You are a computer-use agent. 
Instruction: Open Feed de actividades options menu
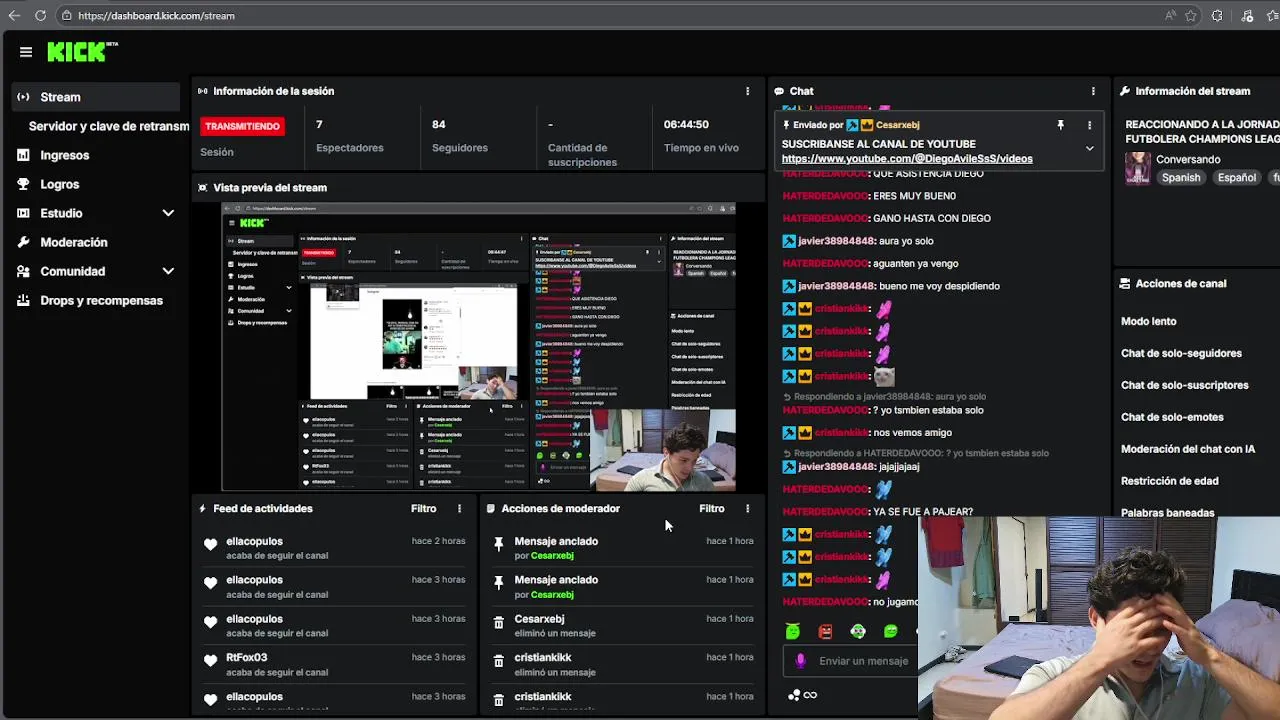pos(460,508)
